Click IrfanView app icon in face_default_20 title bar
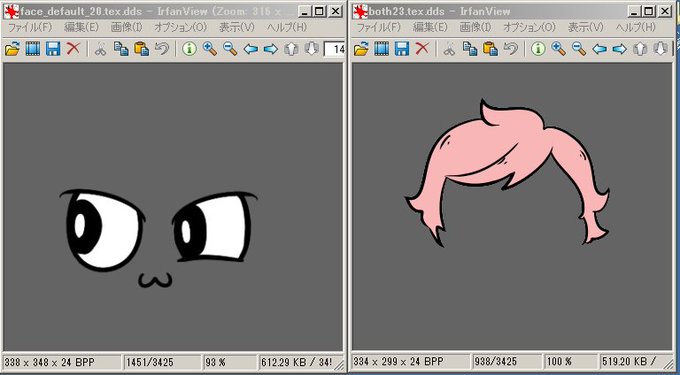This screenshot has height=375, width=680. tap(10, 11)
